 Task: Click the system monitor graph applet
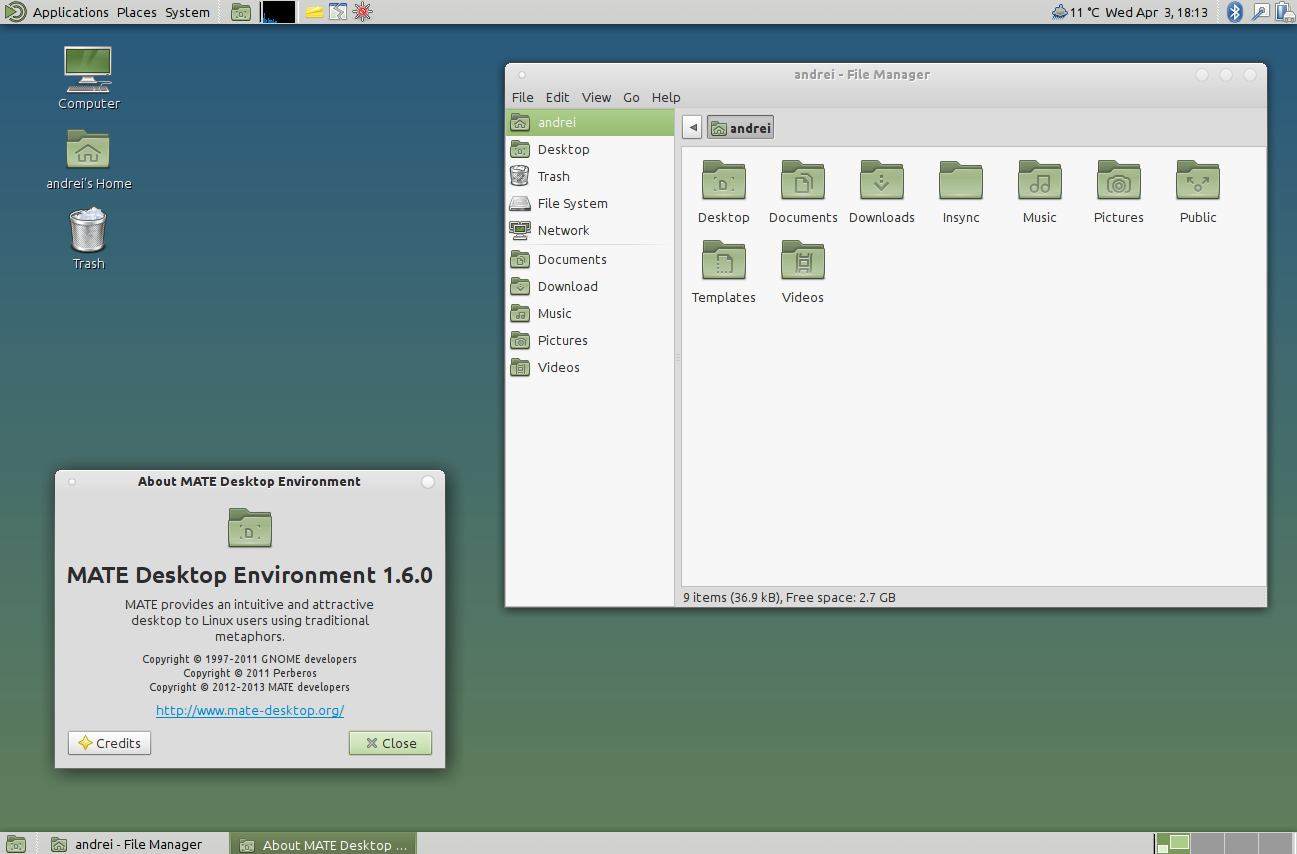point(278,12)
